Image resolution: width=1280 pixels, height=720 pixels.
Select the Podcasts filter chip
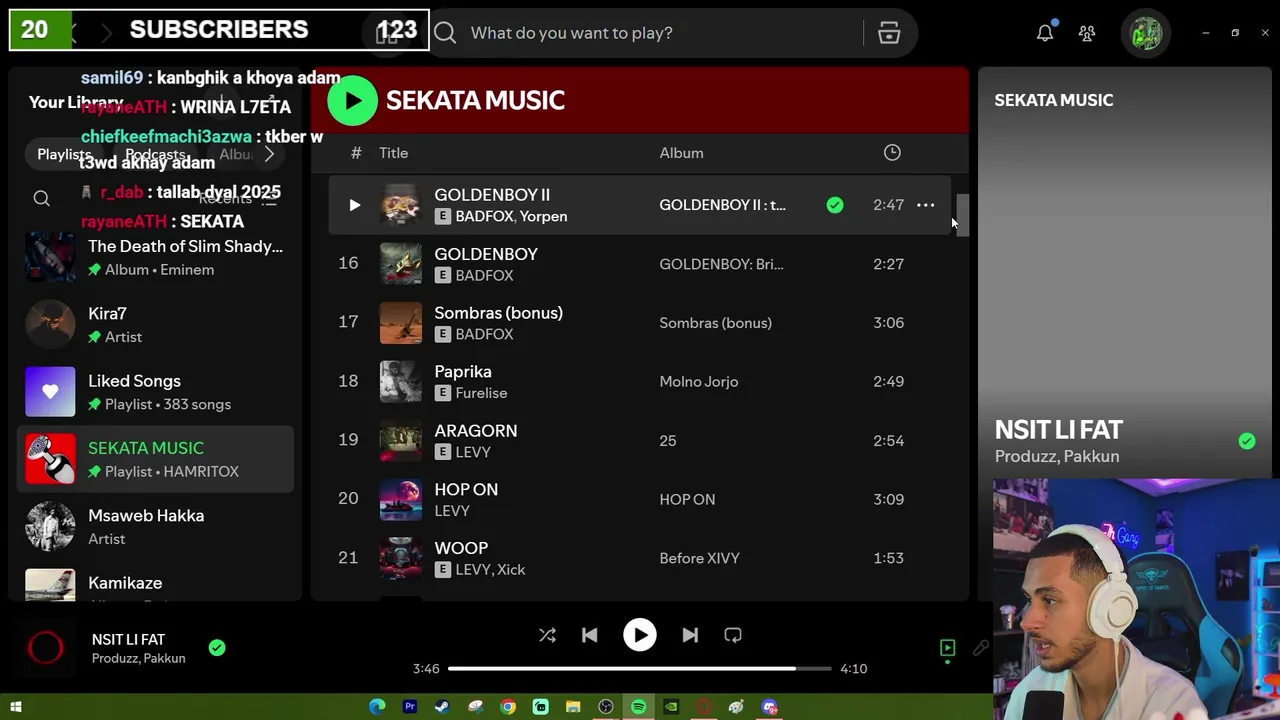tap(154, 154)
